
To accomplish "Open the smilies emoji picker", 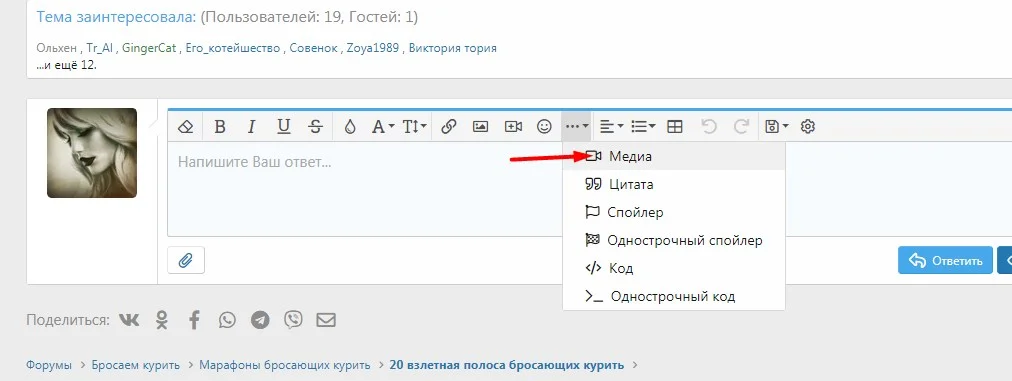I will pyautogui.click(x=545, y=127).
